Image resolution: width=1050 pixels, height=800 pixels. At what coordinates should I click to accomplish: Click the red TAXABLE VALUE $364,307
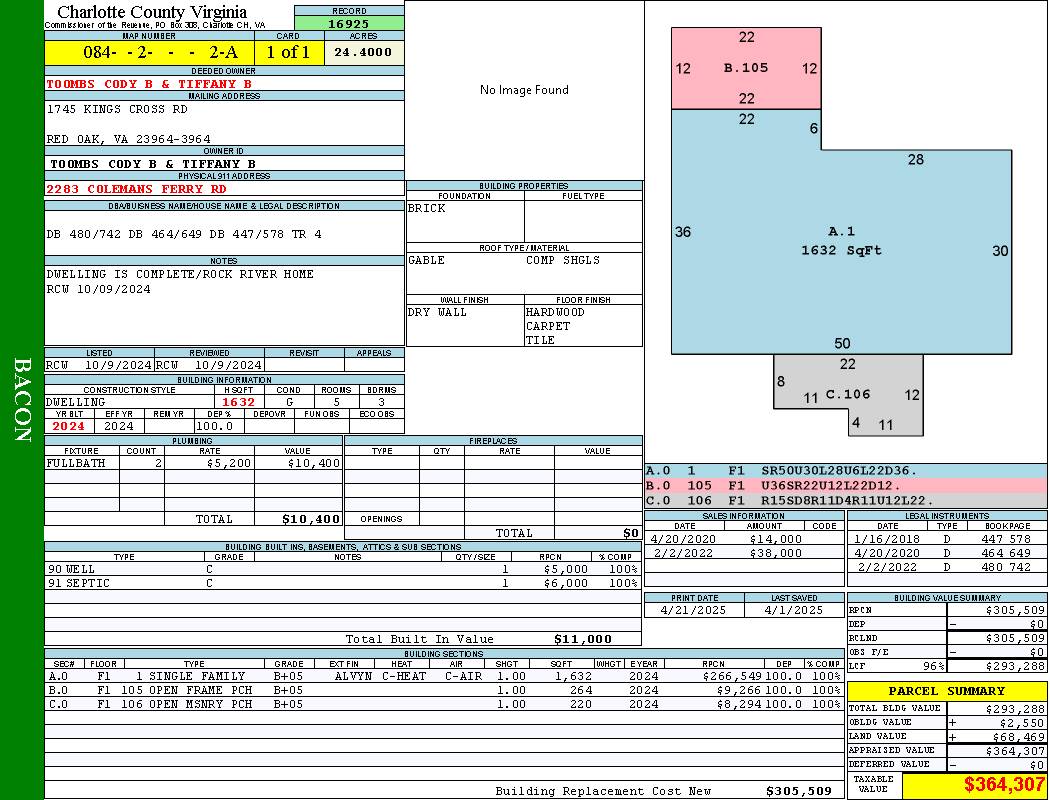[1004, 785]
